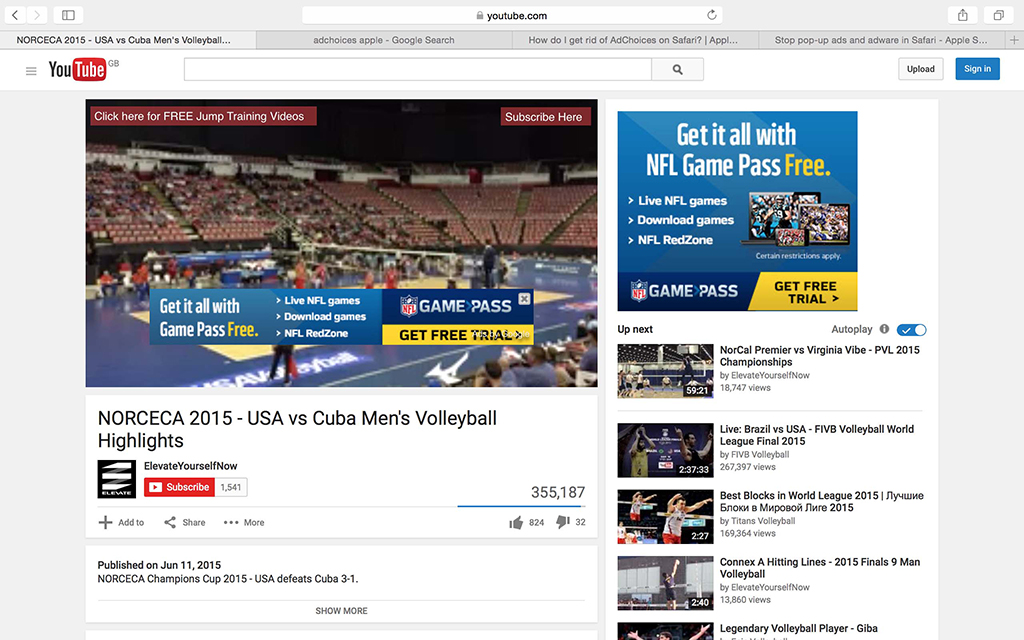Open NorCal Premier vs Virginia Vibe title
Screen dimensions: 1024x640
[x=820, y=356]
